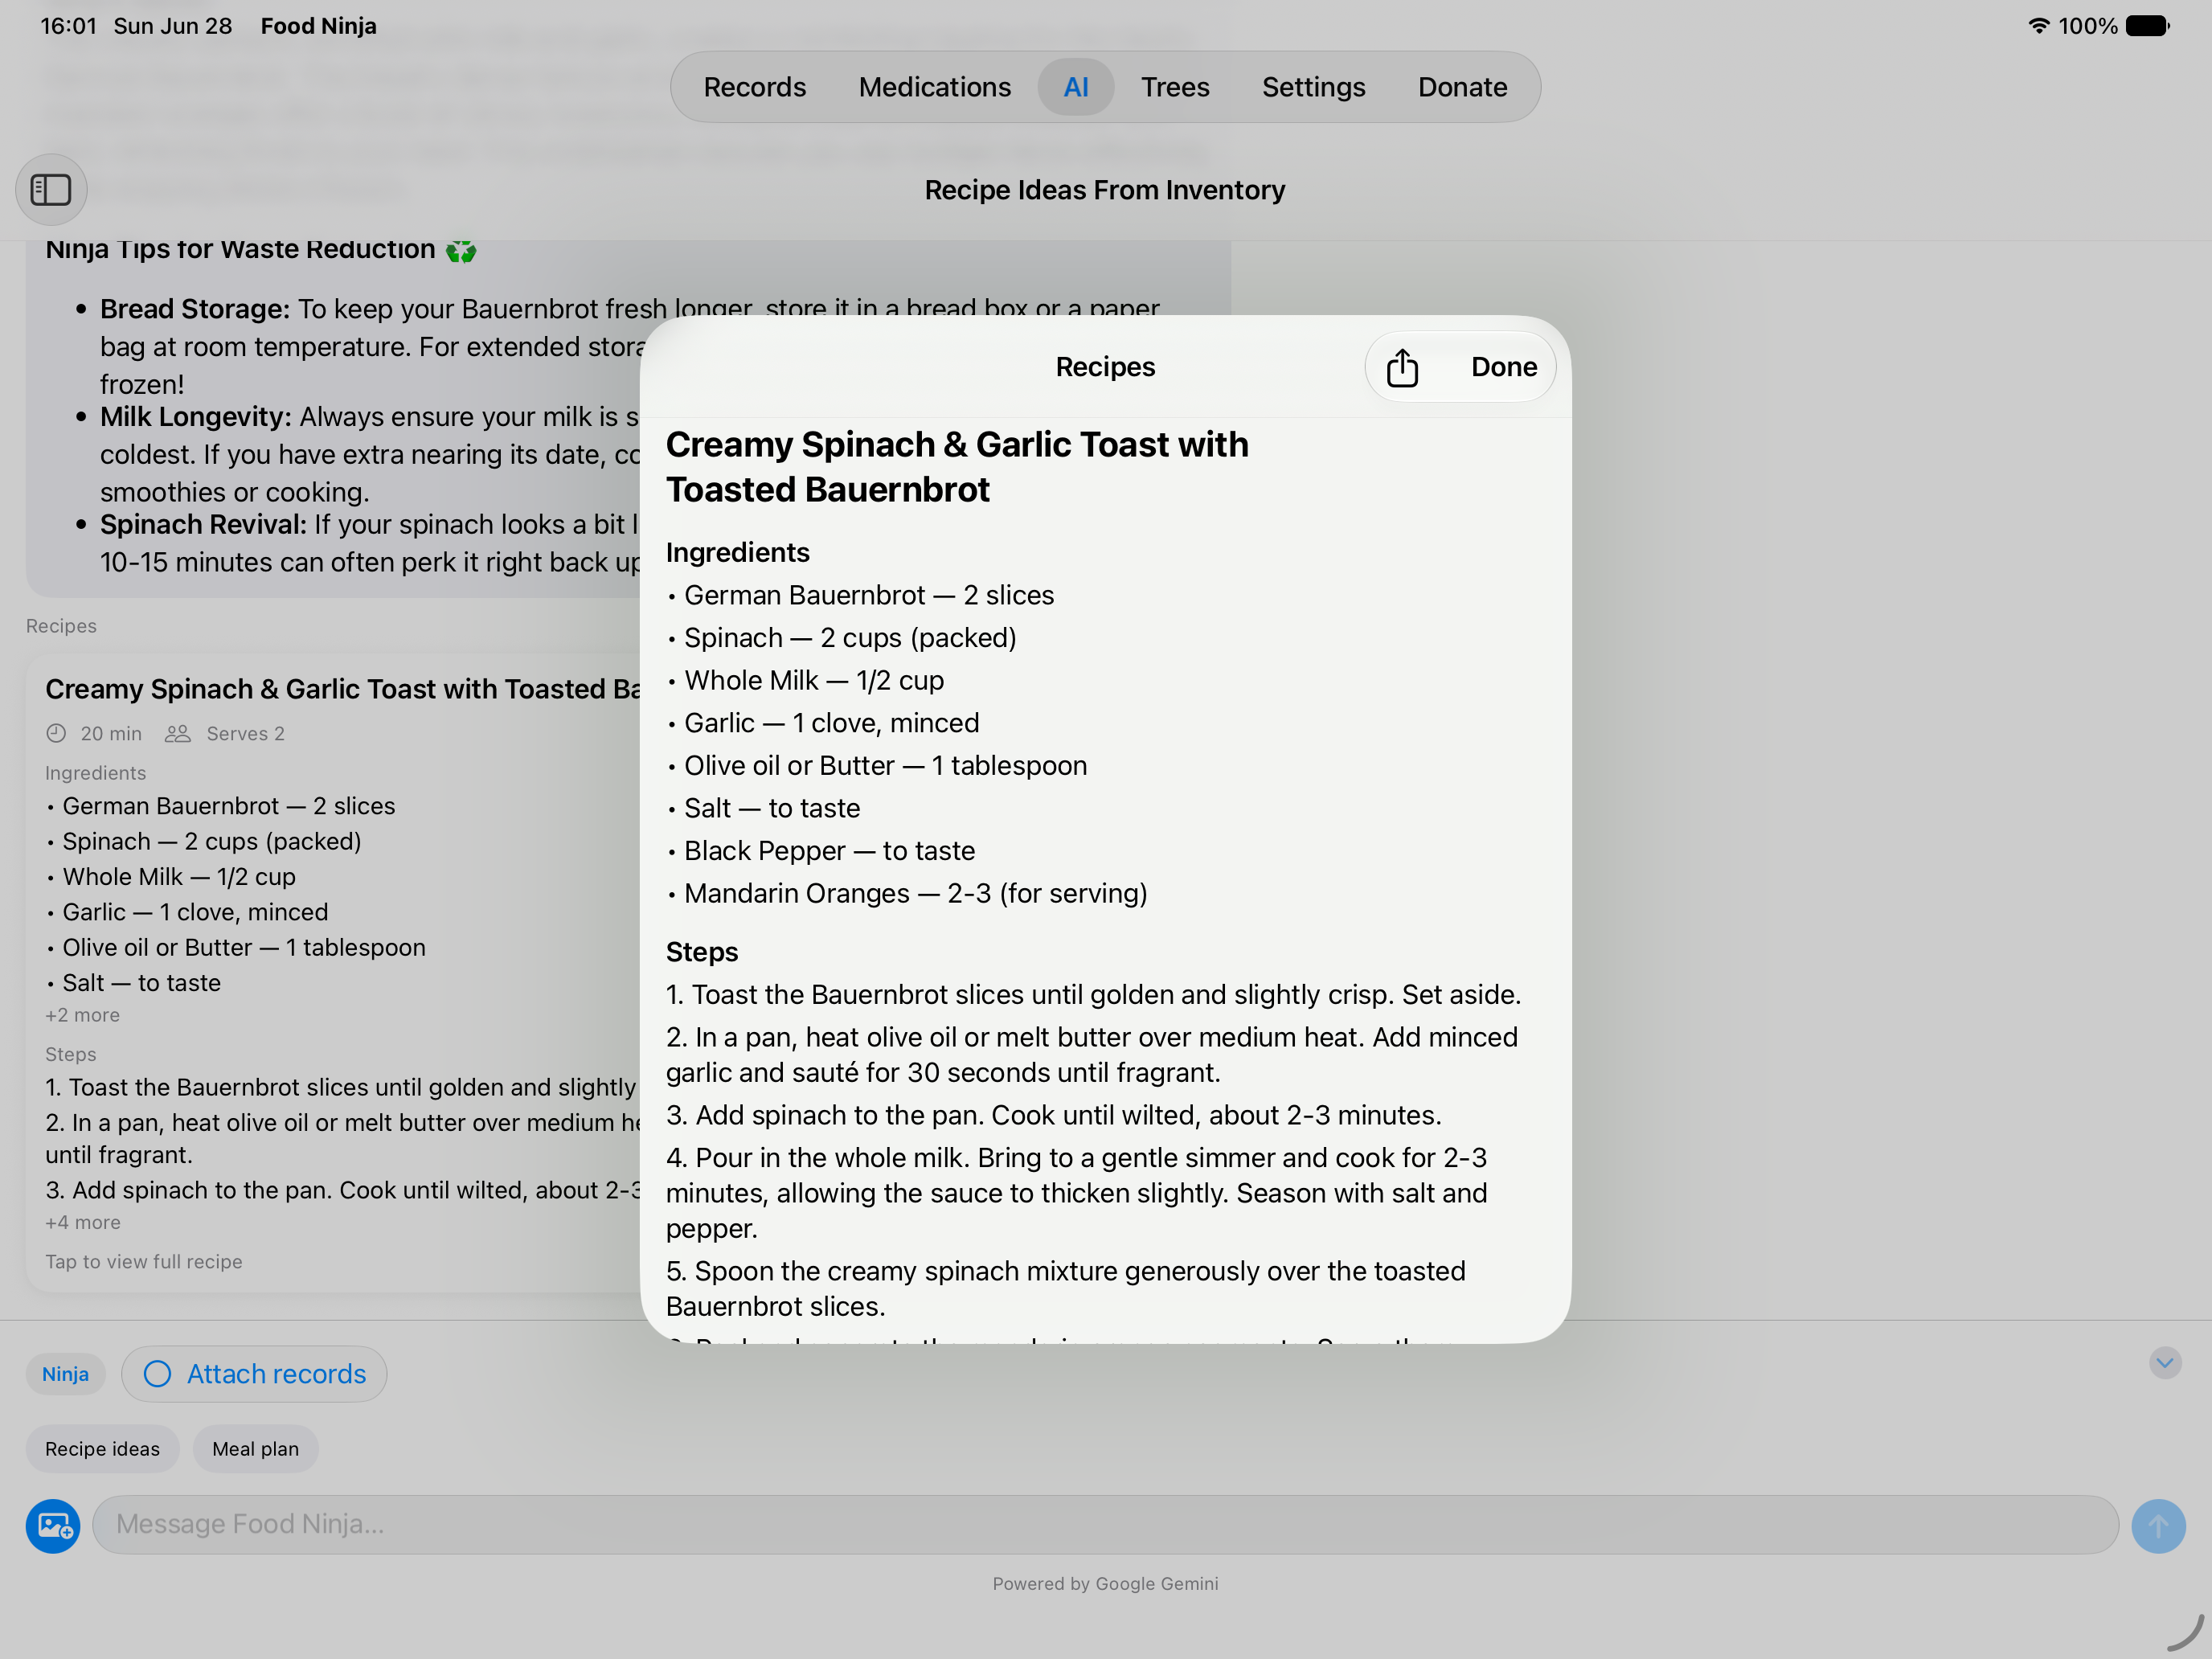Screen dimensions: 2212x1659
Task: Select 'Milk Longevity:' tip text
Action: point(196,417)
